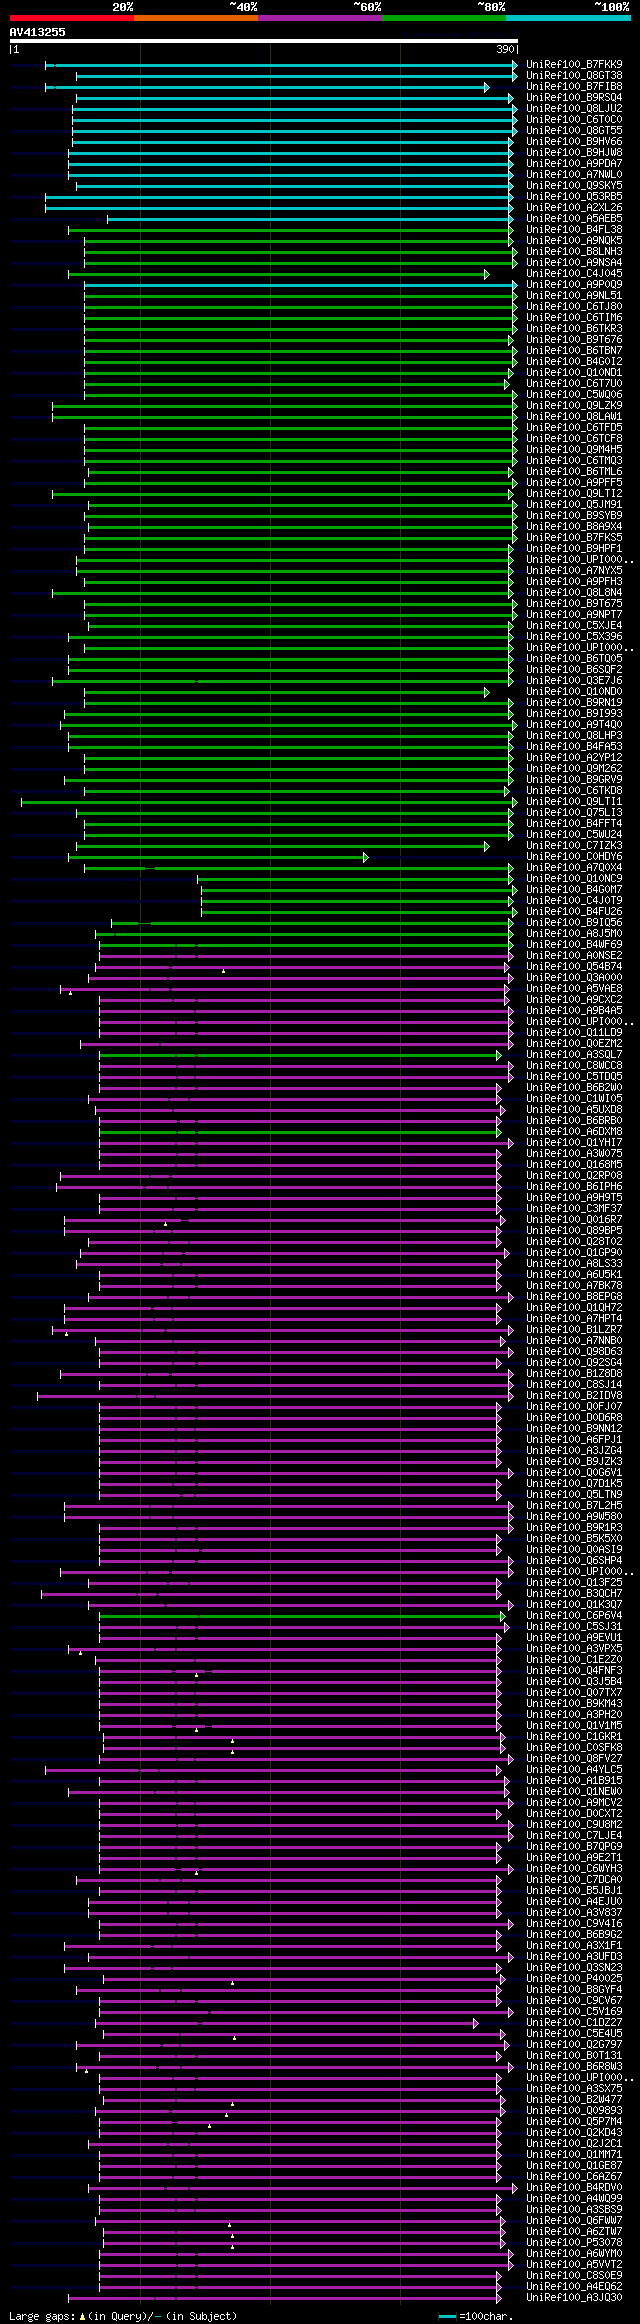The height and width of the screenshot is (2324, 640).
Task: Select the UniRef100_A7Q0X4 label
Action: [x=574, y=868]
